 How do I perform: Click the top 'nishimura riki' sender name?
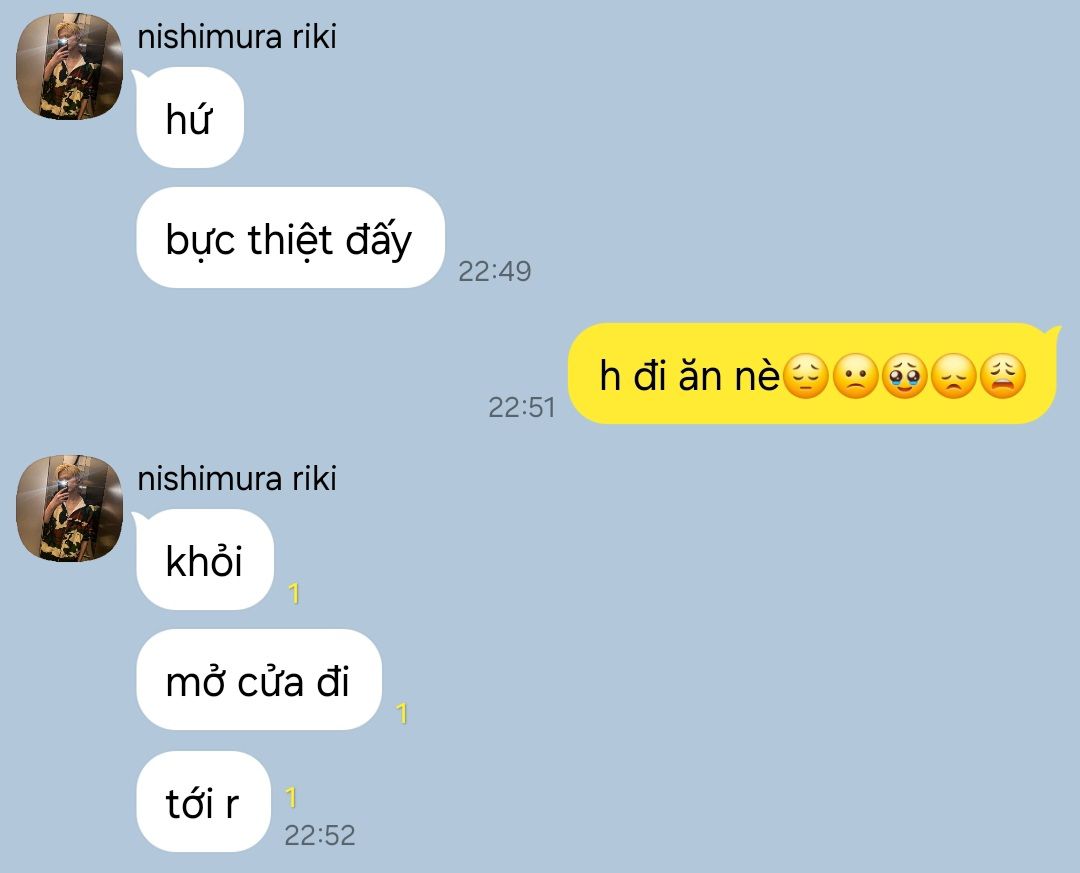click(x=237, y=37)
